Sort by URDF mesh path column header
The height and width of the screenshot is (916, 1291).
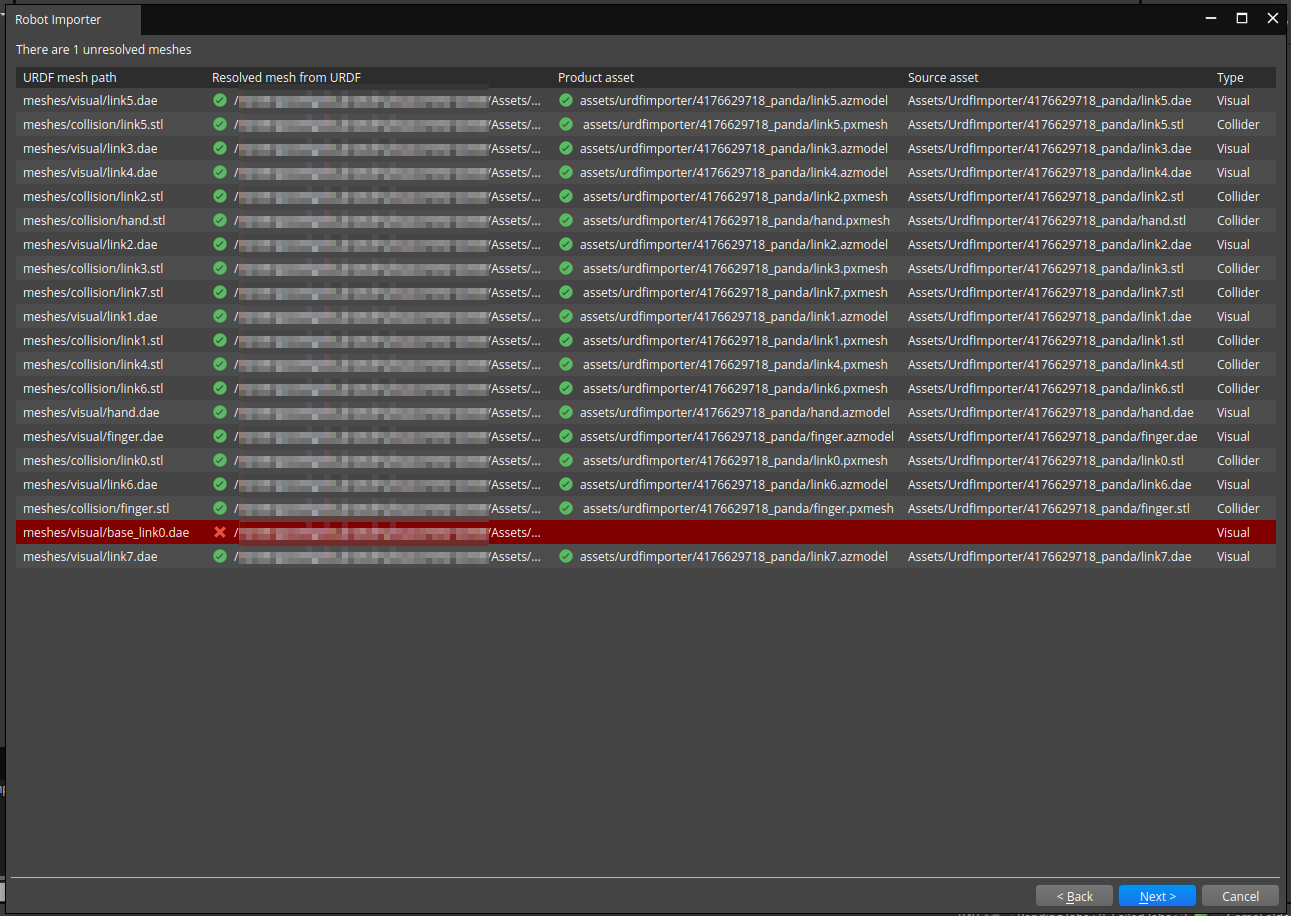point(70,77)
